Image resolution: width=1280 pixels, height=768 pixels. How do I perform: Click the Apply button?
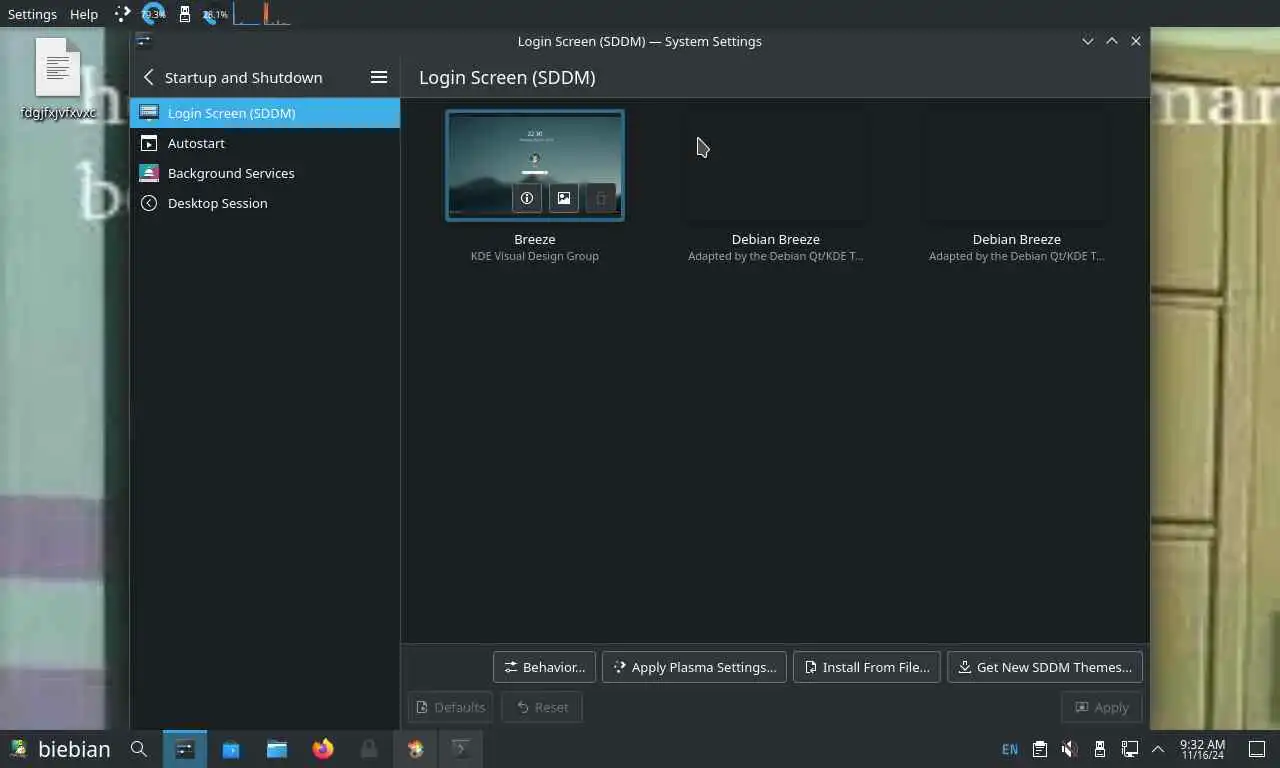pos(1102,707)
